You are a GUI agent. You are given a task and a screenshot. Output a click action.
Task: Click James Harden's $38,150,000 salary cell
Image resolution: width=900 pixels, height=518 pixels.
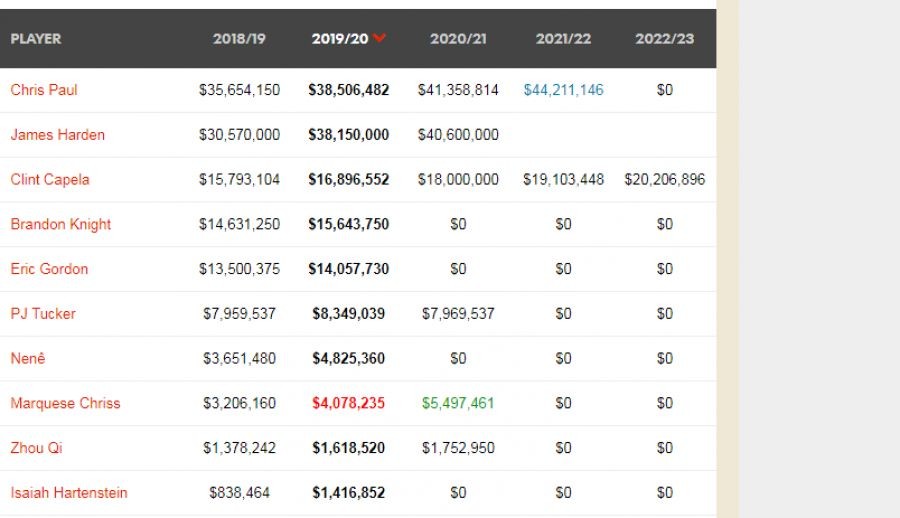(348, 135)
